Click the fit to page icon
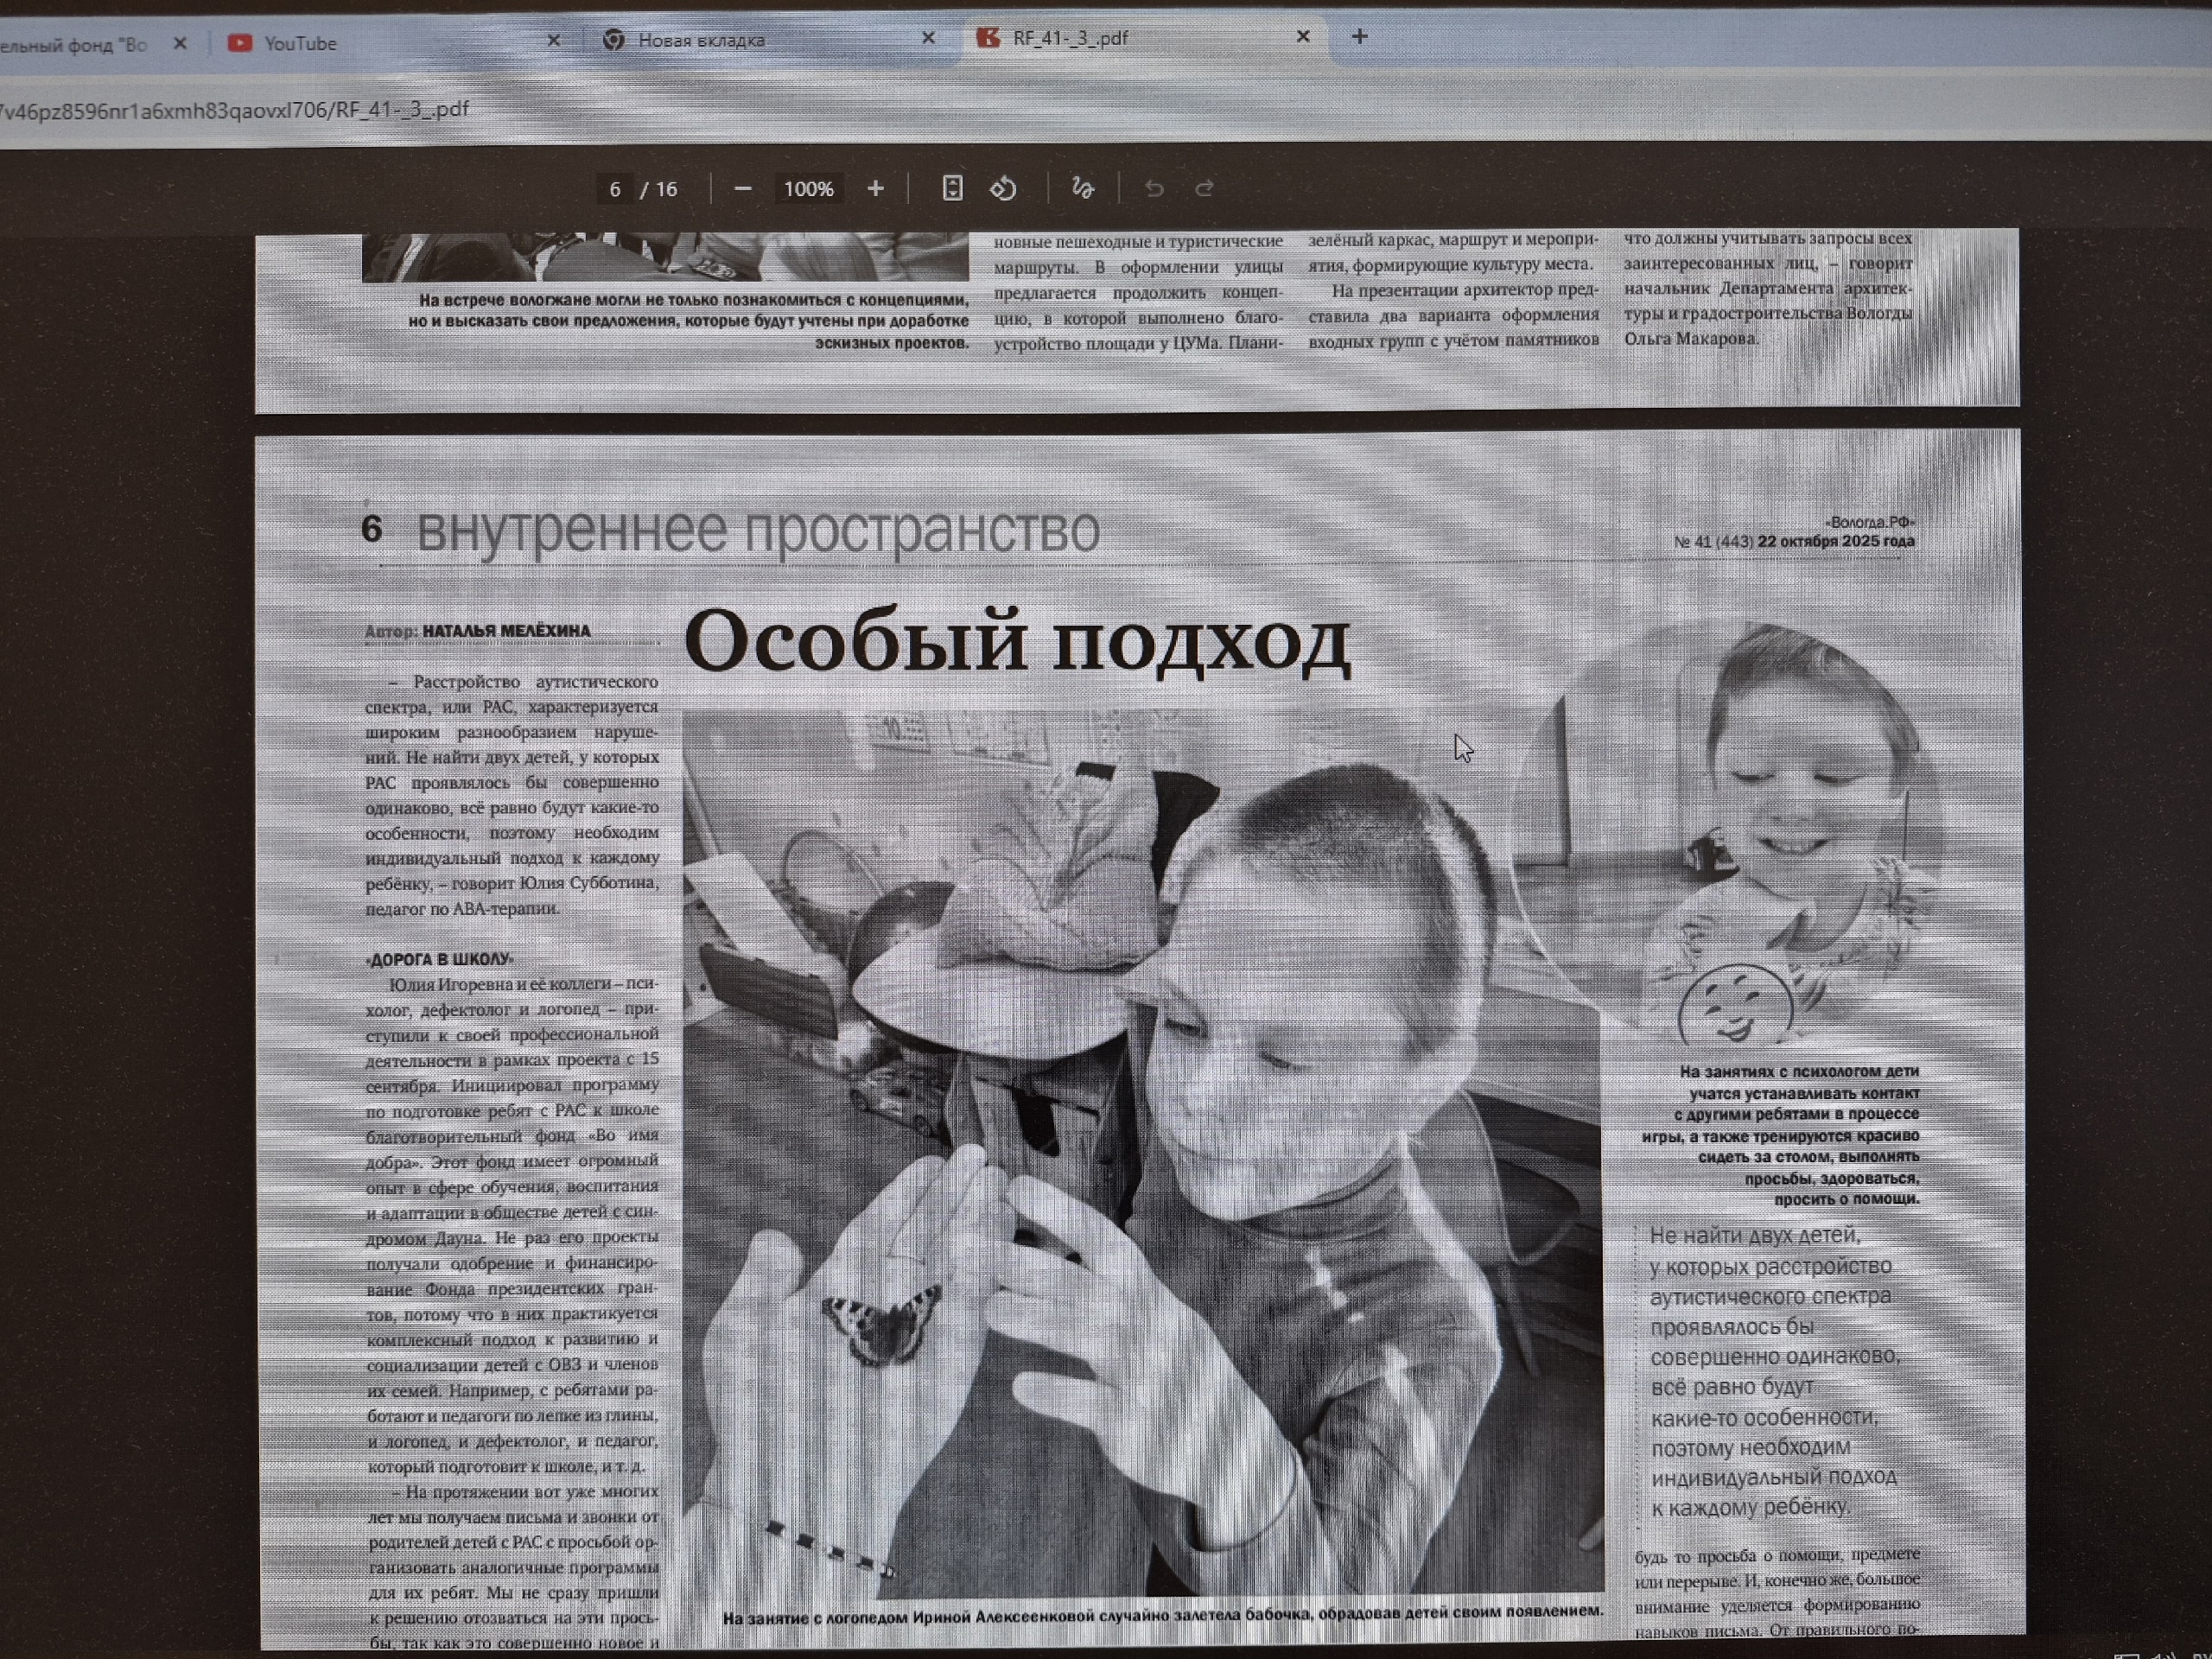2212x1659 pixels. click(x=952, y=188)
